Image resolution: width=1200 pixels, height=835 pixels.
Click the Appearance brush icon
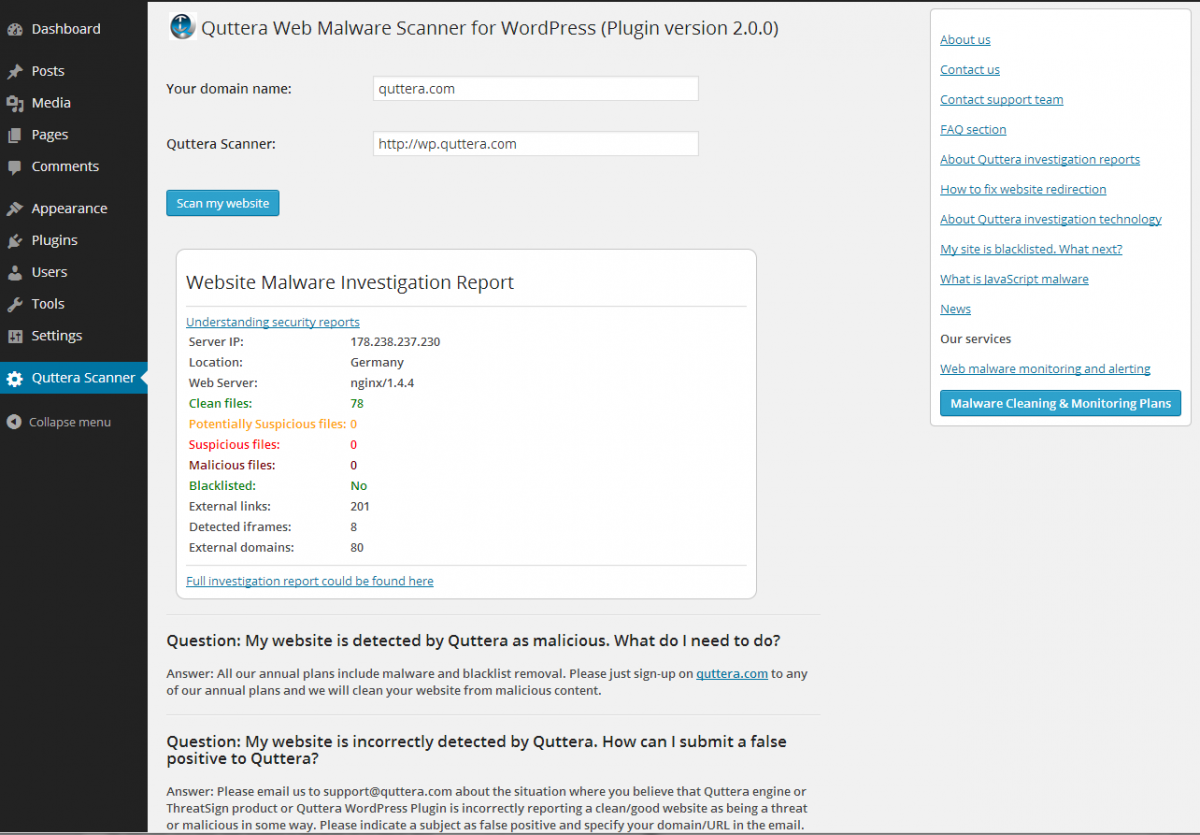(x=18, y=208)
